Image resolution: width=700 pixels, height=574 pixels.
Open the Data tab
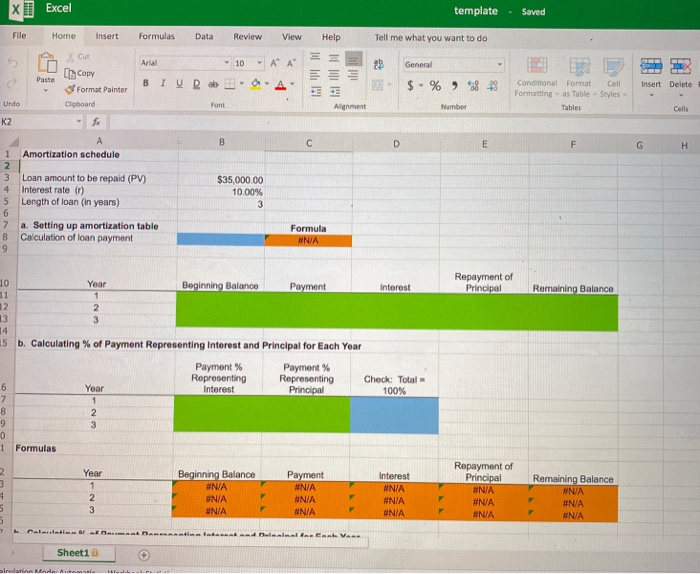pos(204,37)
